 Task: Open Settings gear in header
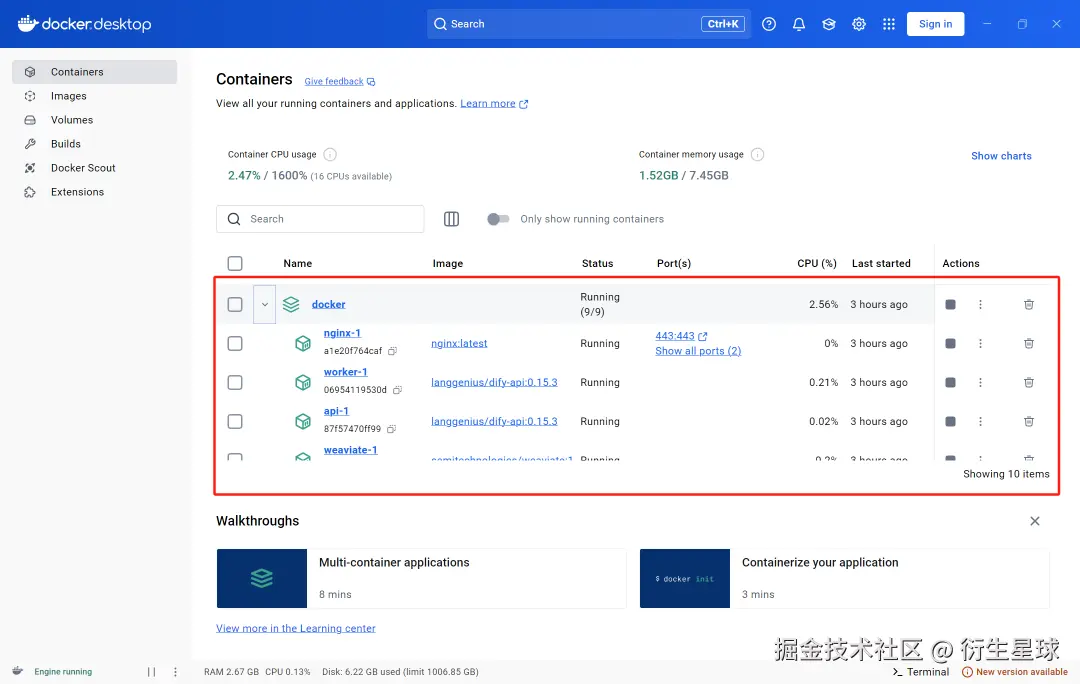pos(859,24)
